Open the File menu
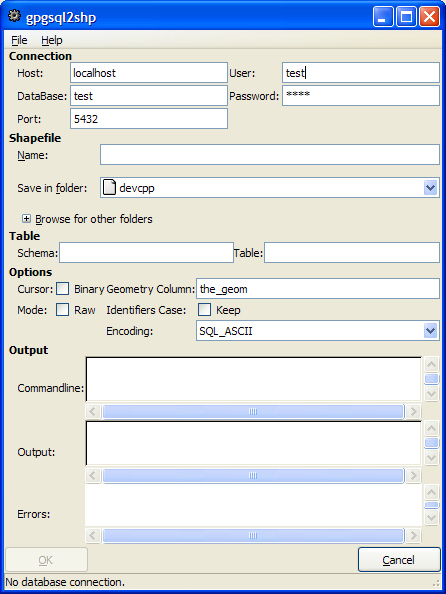 click(x=19, y=40)
